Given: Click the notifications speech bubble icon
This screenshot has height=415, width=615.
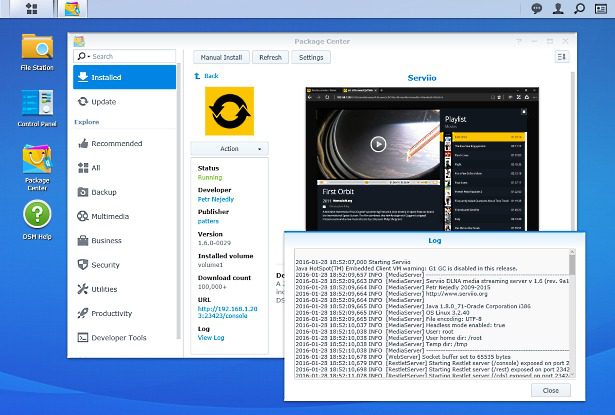Looking at the screenshot, I should click(537, 8).
